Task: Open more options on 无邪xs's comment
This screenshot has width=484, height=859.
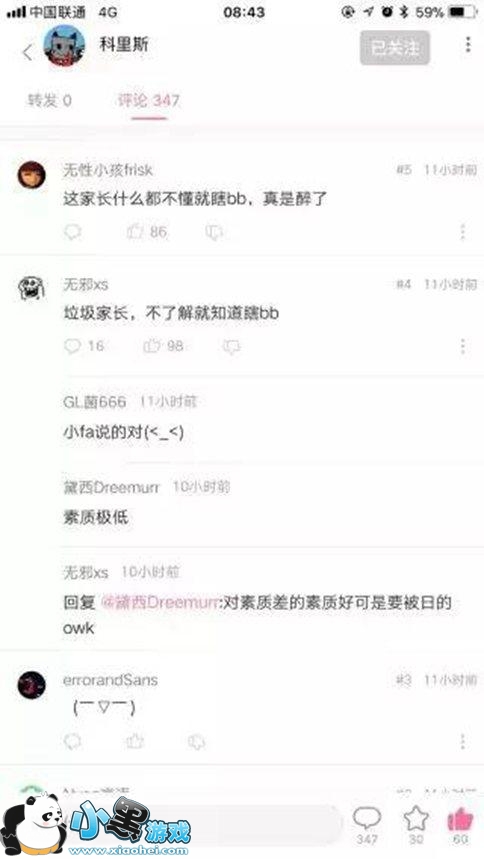Action: [463, 346]
